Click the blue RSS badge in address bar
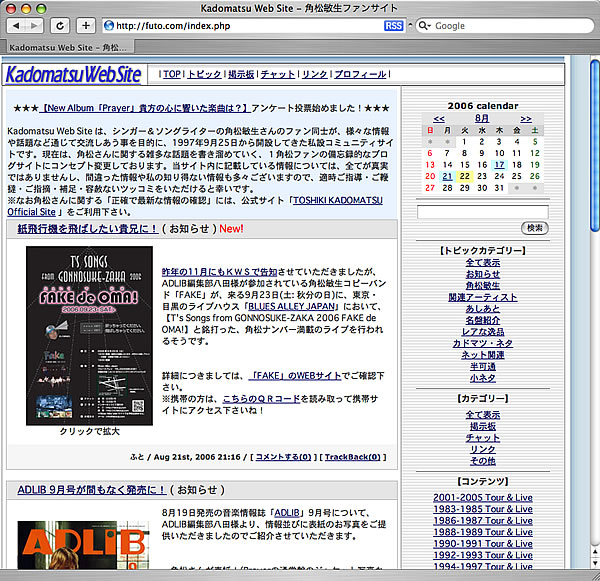 395,25
